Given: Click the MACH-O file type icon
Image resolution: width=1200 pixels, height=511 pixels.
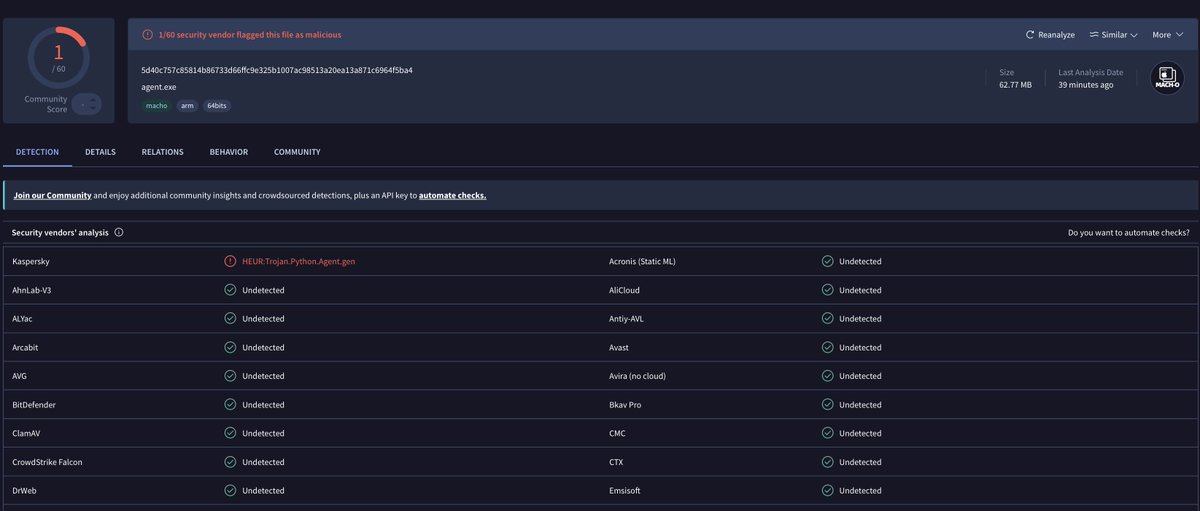Looking at the screenshot, I should pyautogui.click(x=1166, y=79).
